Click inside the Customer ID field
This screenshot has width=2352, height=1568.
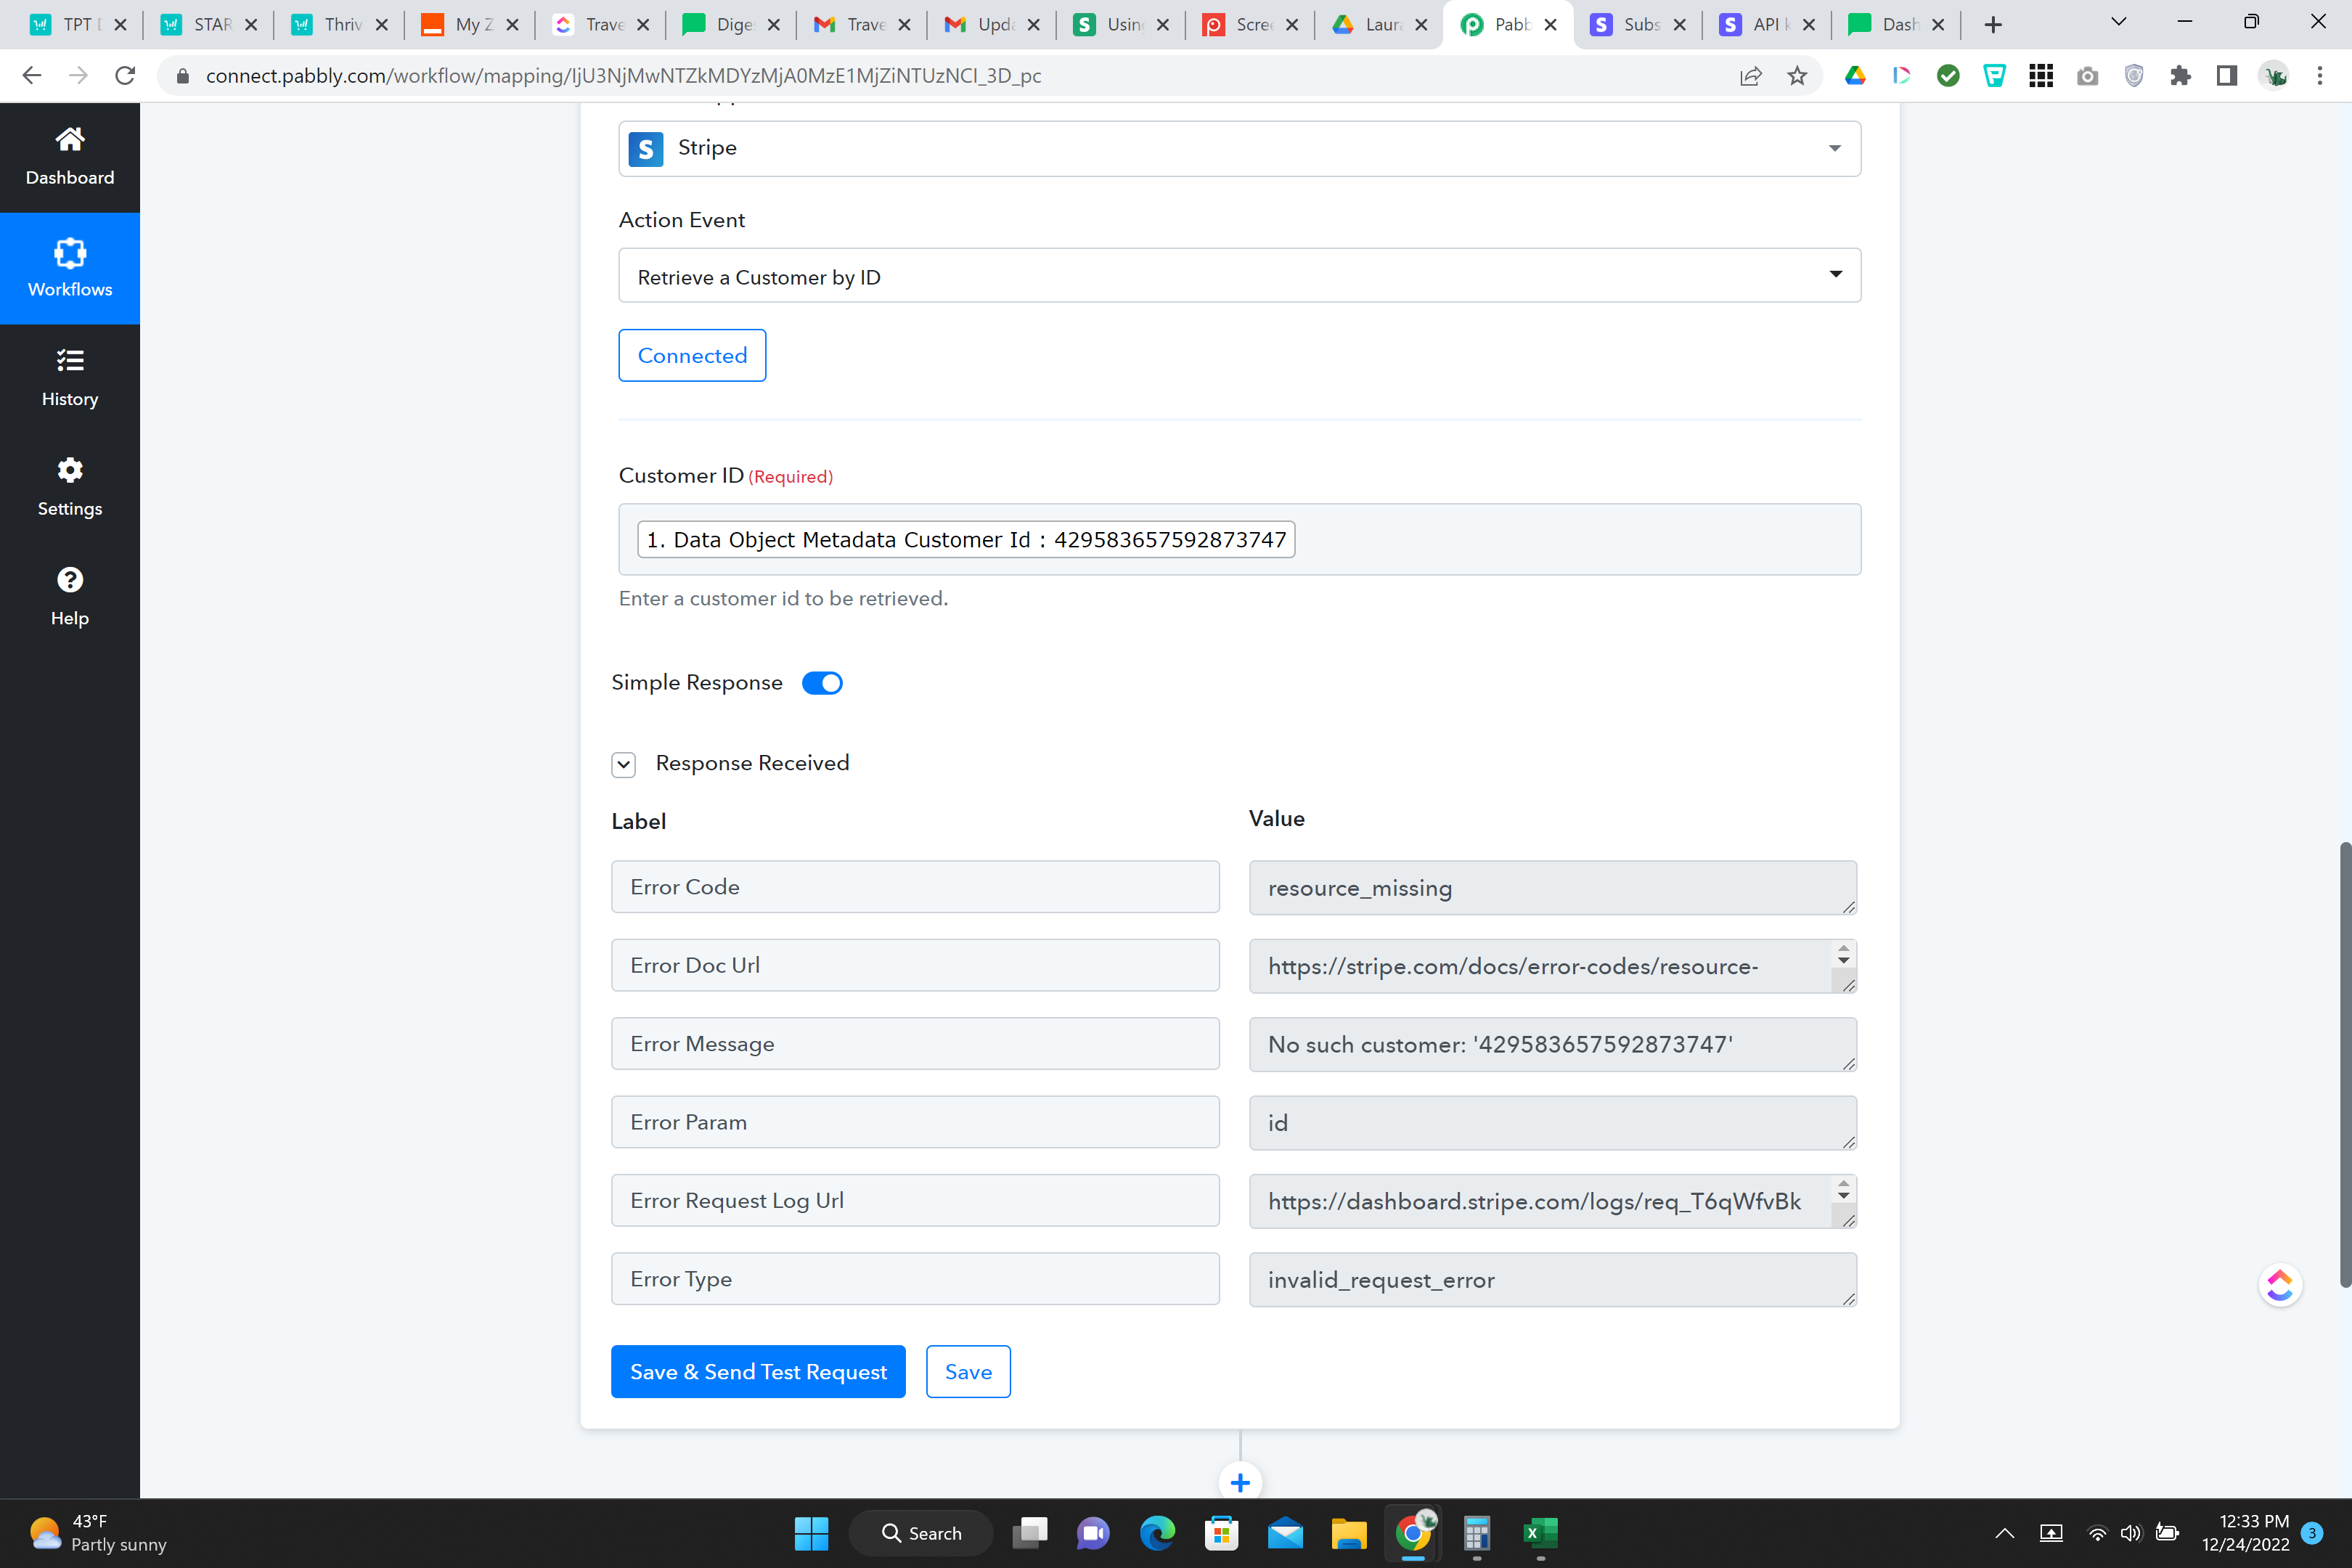click(x=1239, y=539)
